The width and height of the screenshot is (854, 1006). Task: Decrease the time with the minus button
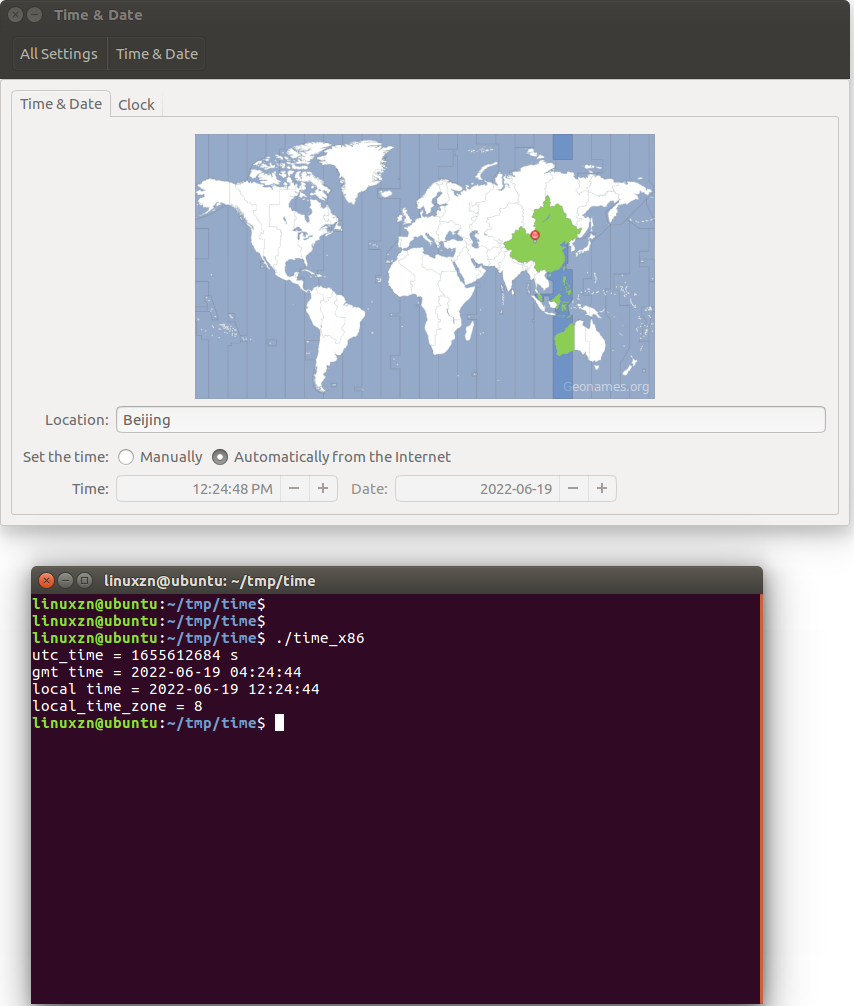point(295,488)
